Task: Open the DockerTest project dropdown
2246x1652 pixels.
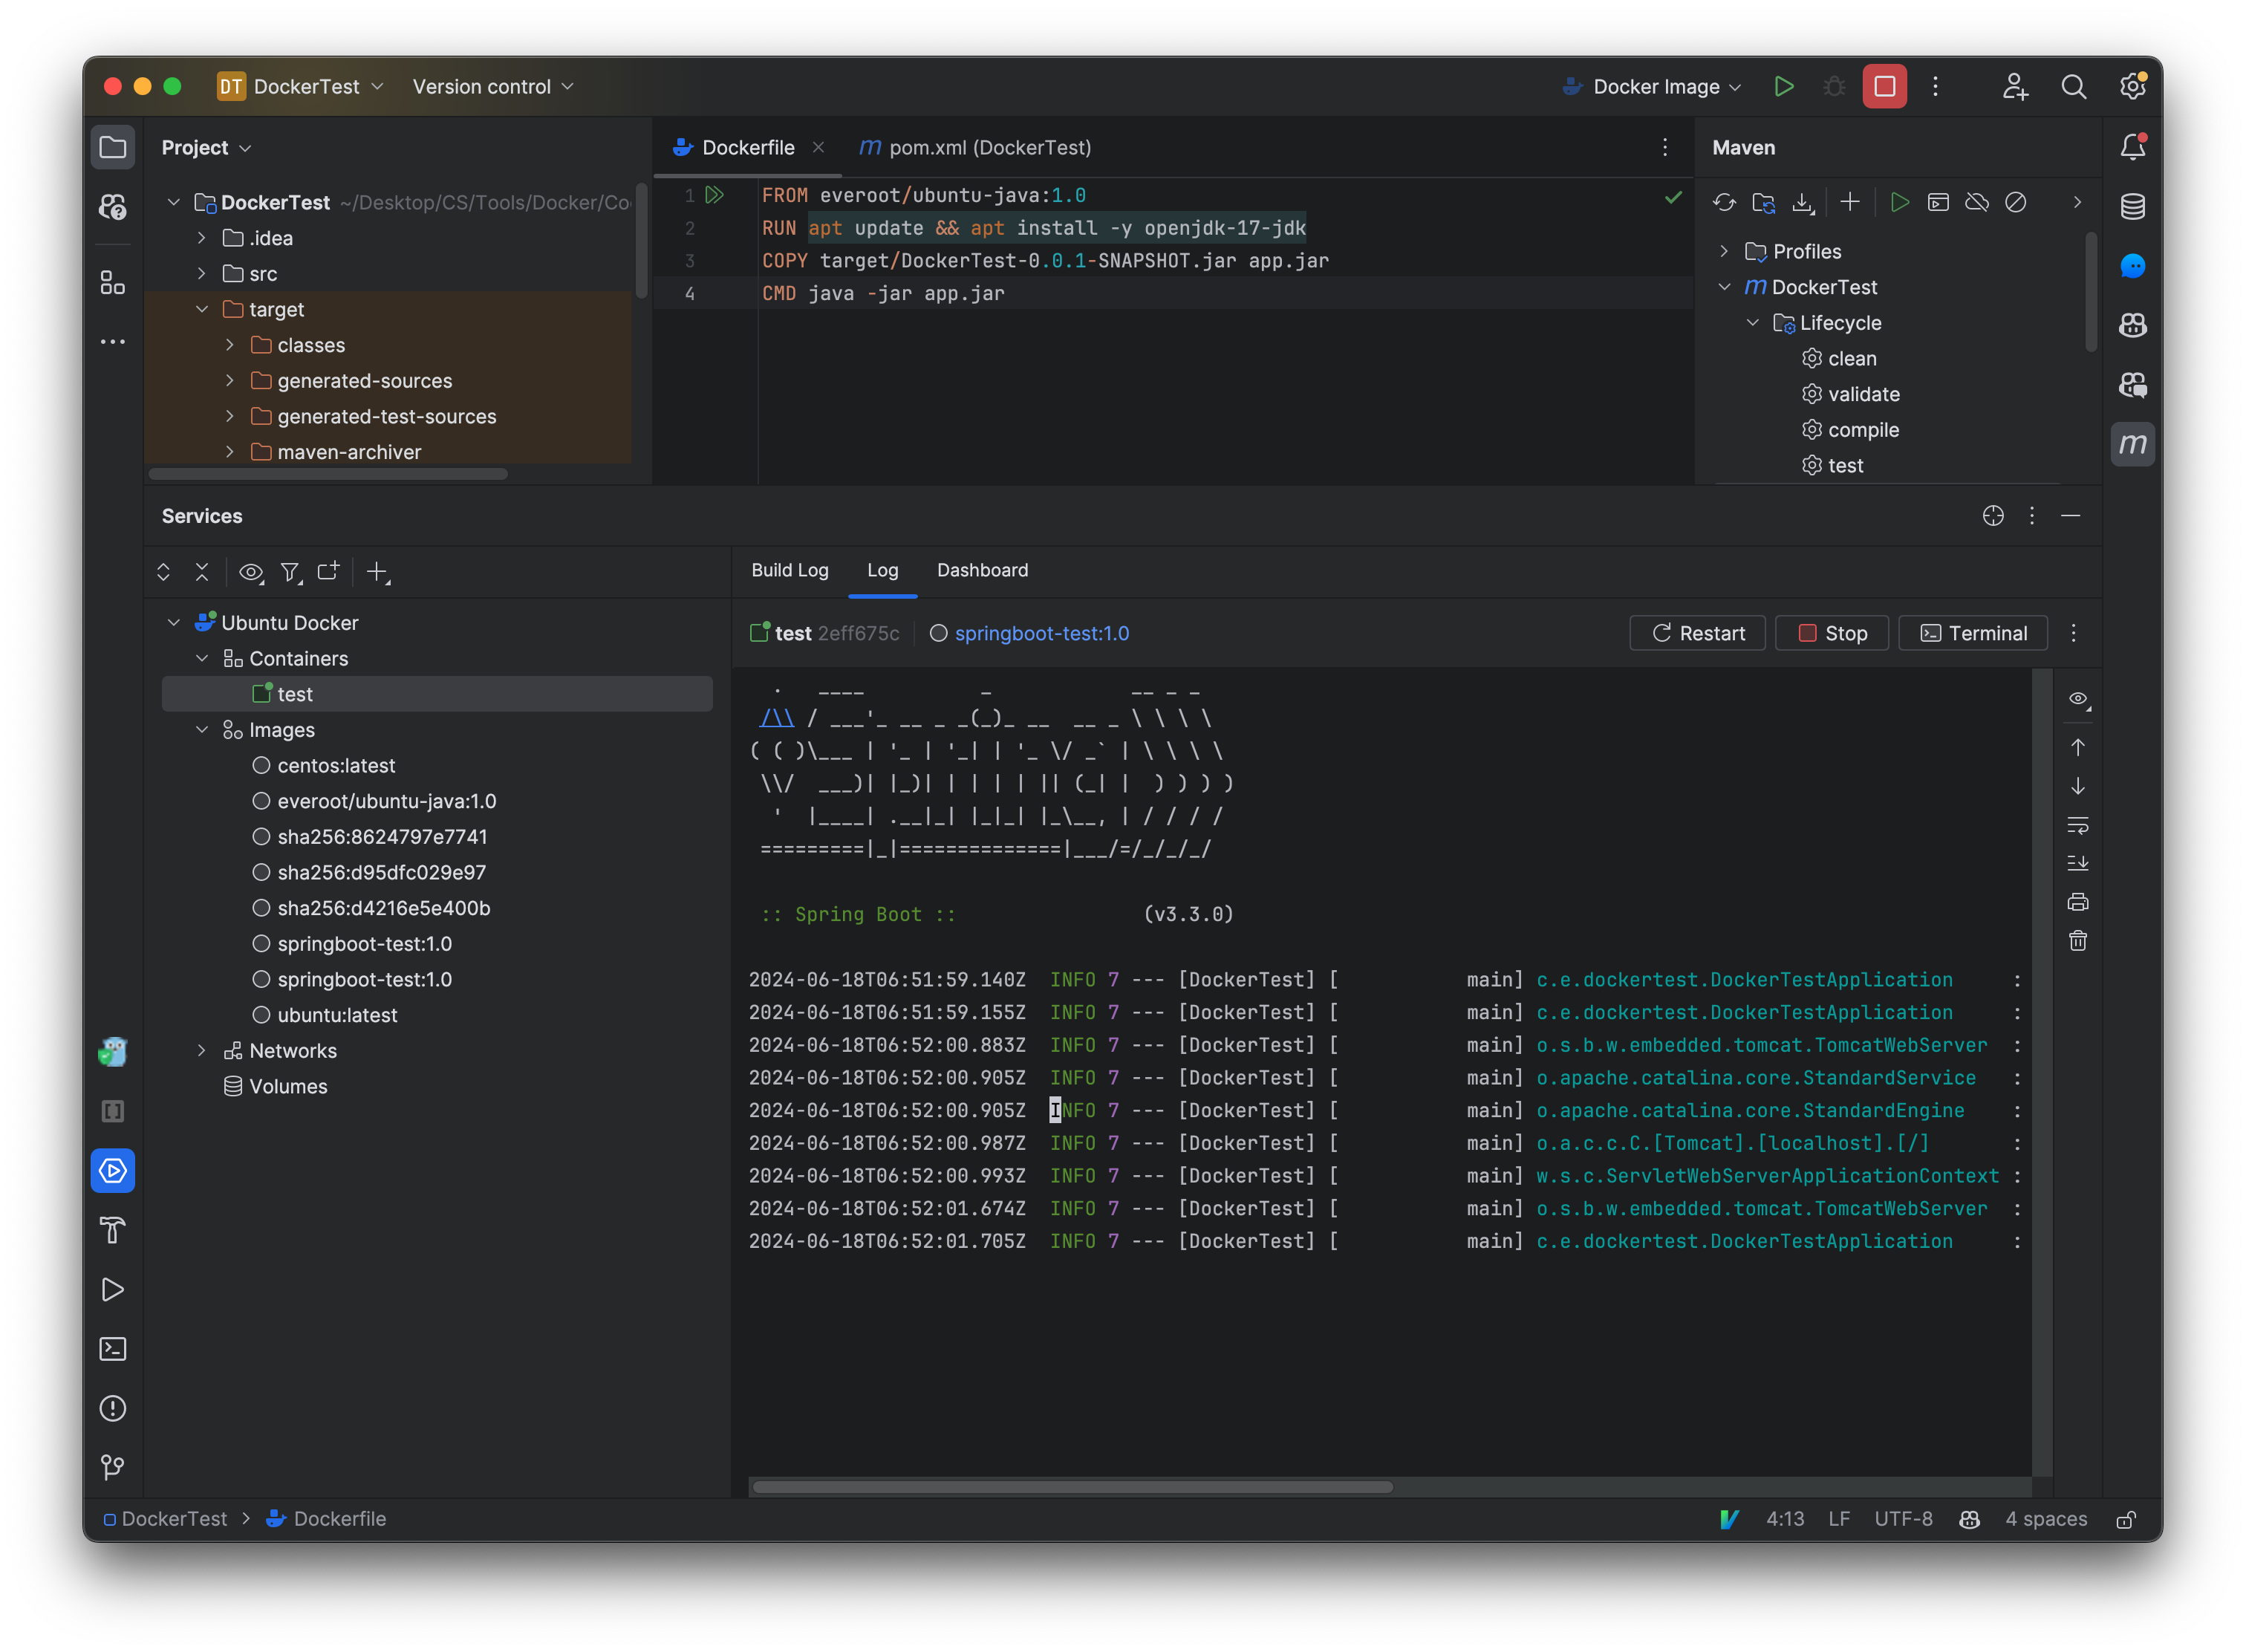Action: [300, 87]
